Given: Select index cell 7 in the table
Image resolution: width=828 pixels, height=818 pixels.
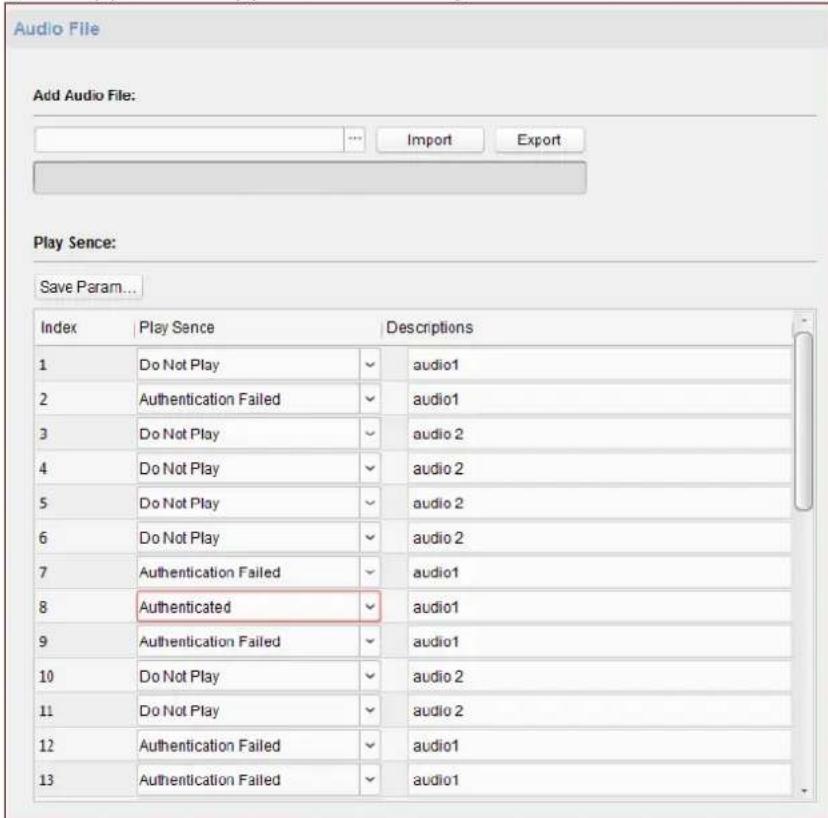Looking at the screenshot, I should [85, 572].
